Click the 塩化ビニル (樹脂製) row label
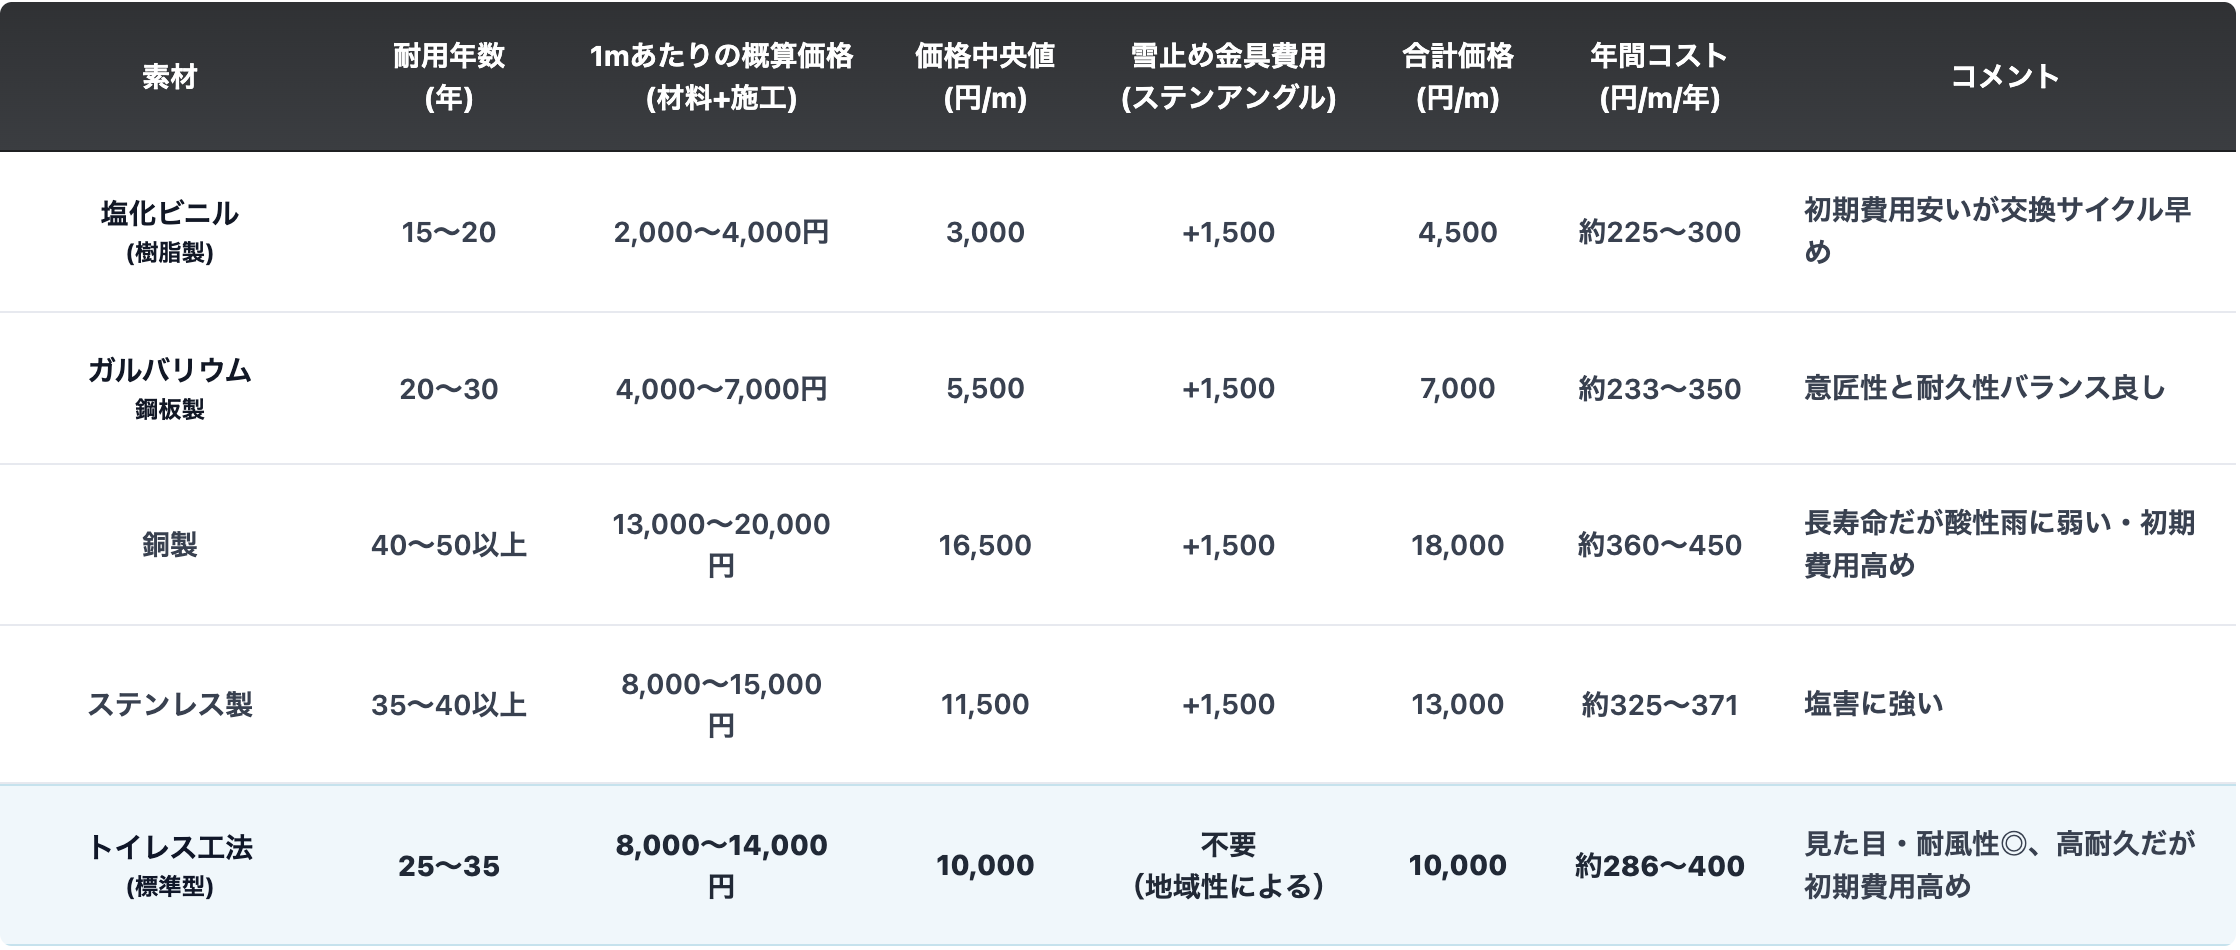 [x=169, y=231]
